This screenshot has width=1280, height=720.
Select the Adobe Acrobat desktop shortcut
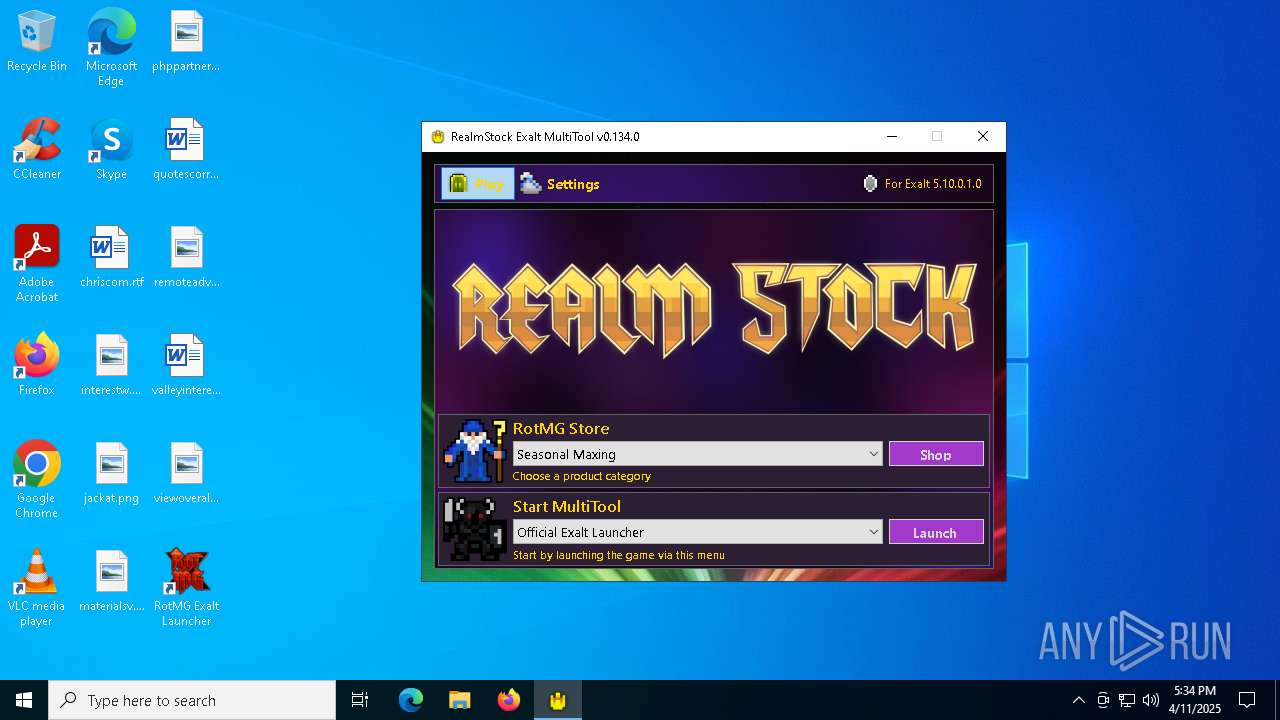pos(37,264)
